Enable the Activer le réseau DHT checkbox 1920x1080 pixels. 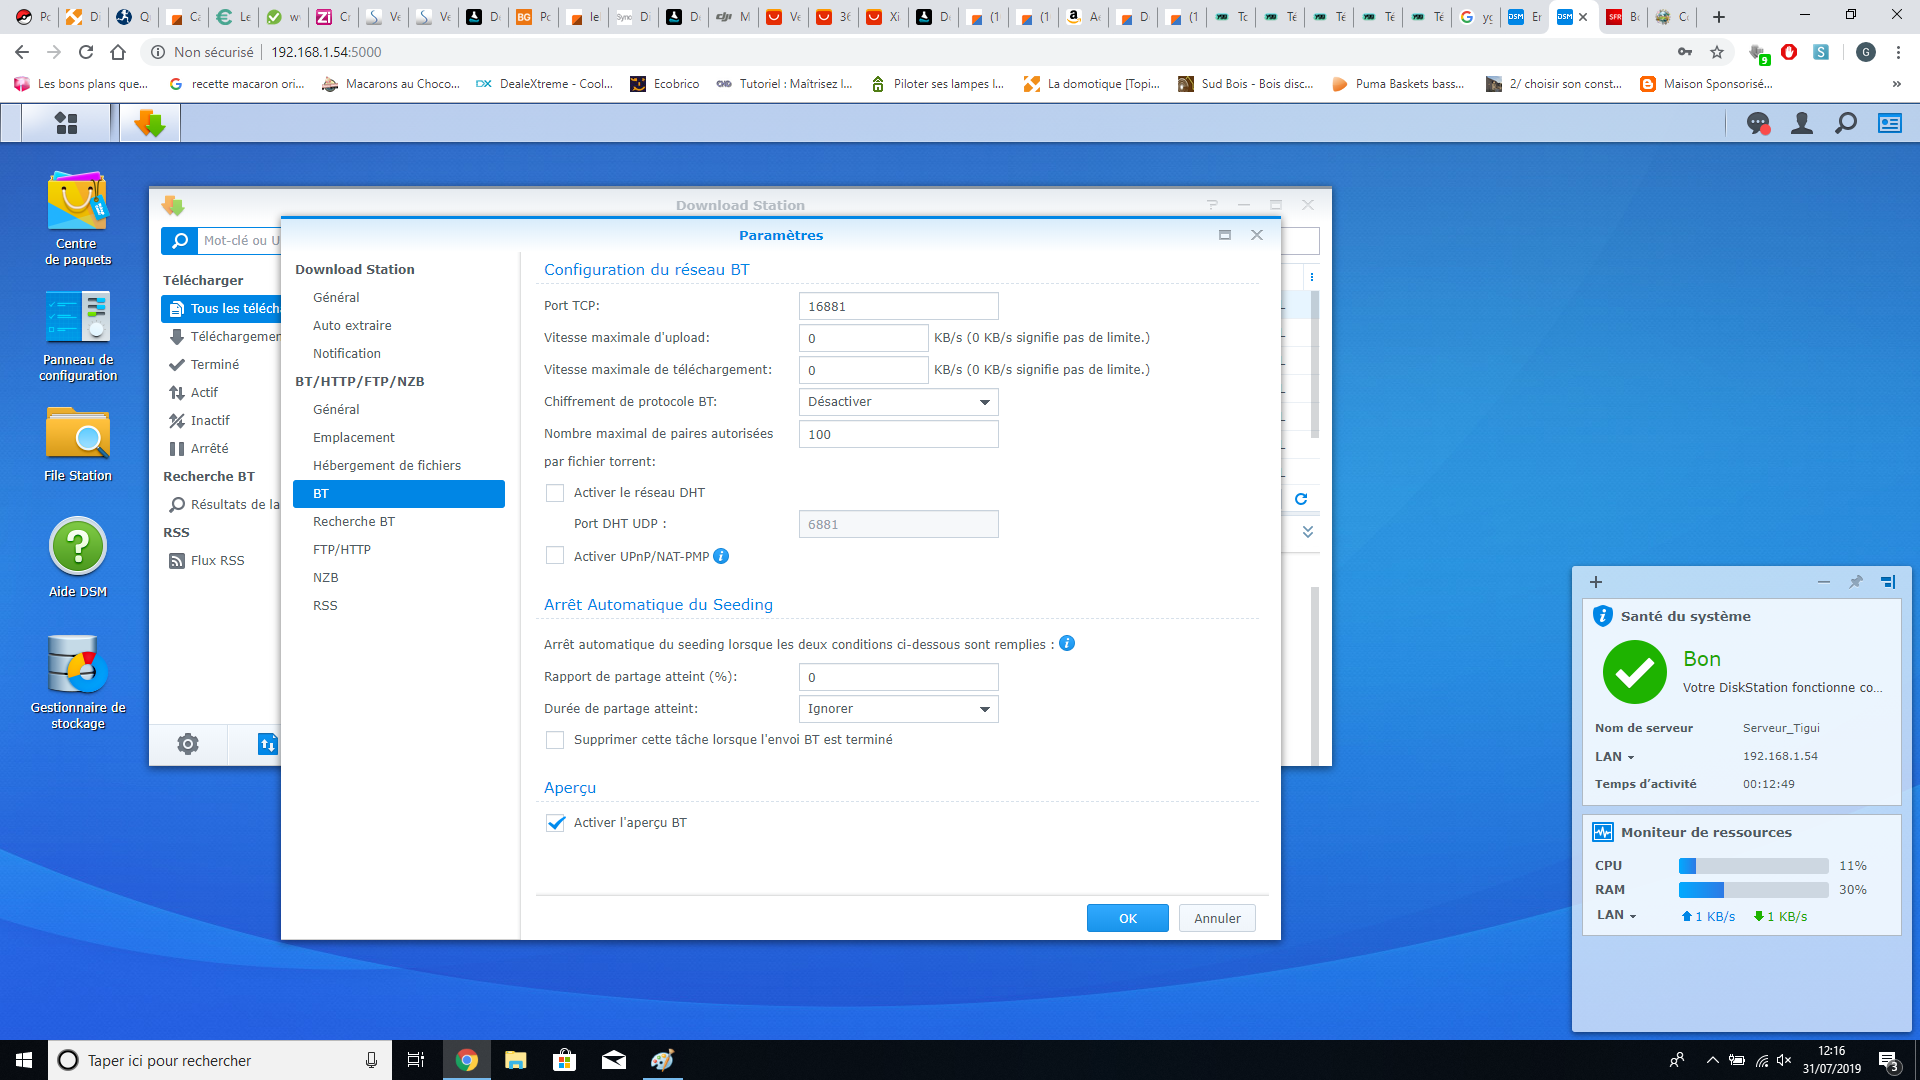click(x=555, y=493)
